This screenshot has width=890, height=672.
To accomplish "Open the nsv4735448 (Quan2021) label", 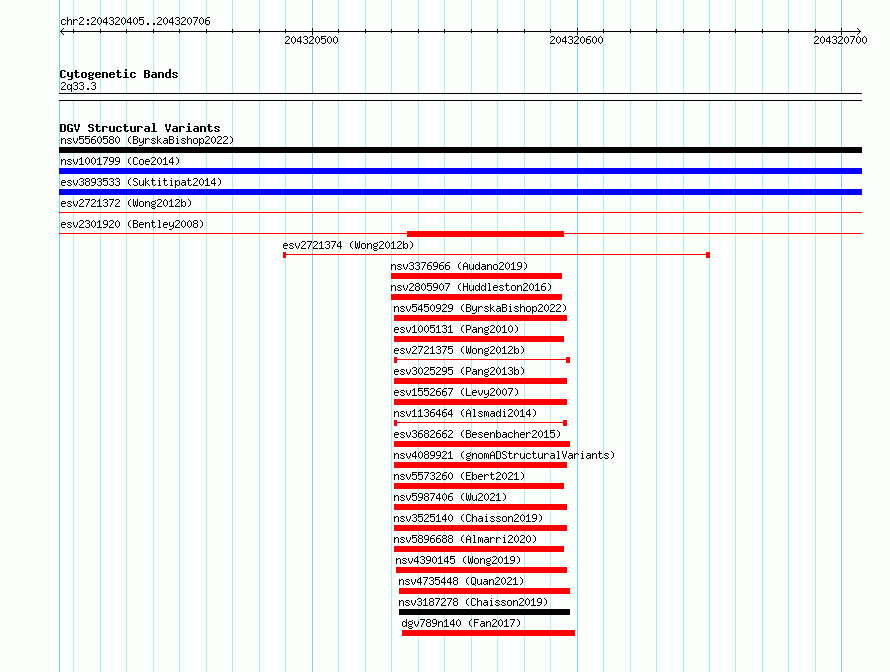I will pos(461,581).
